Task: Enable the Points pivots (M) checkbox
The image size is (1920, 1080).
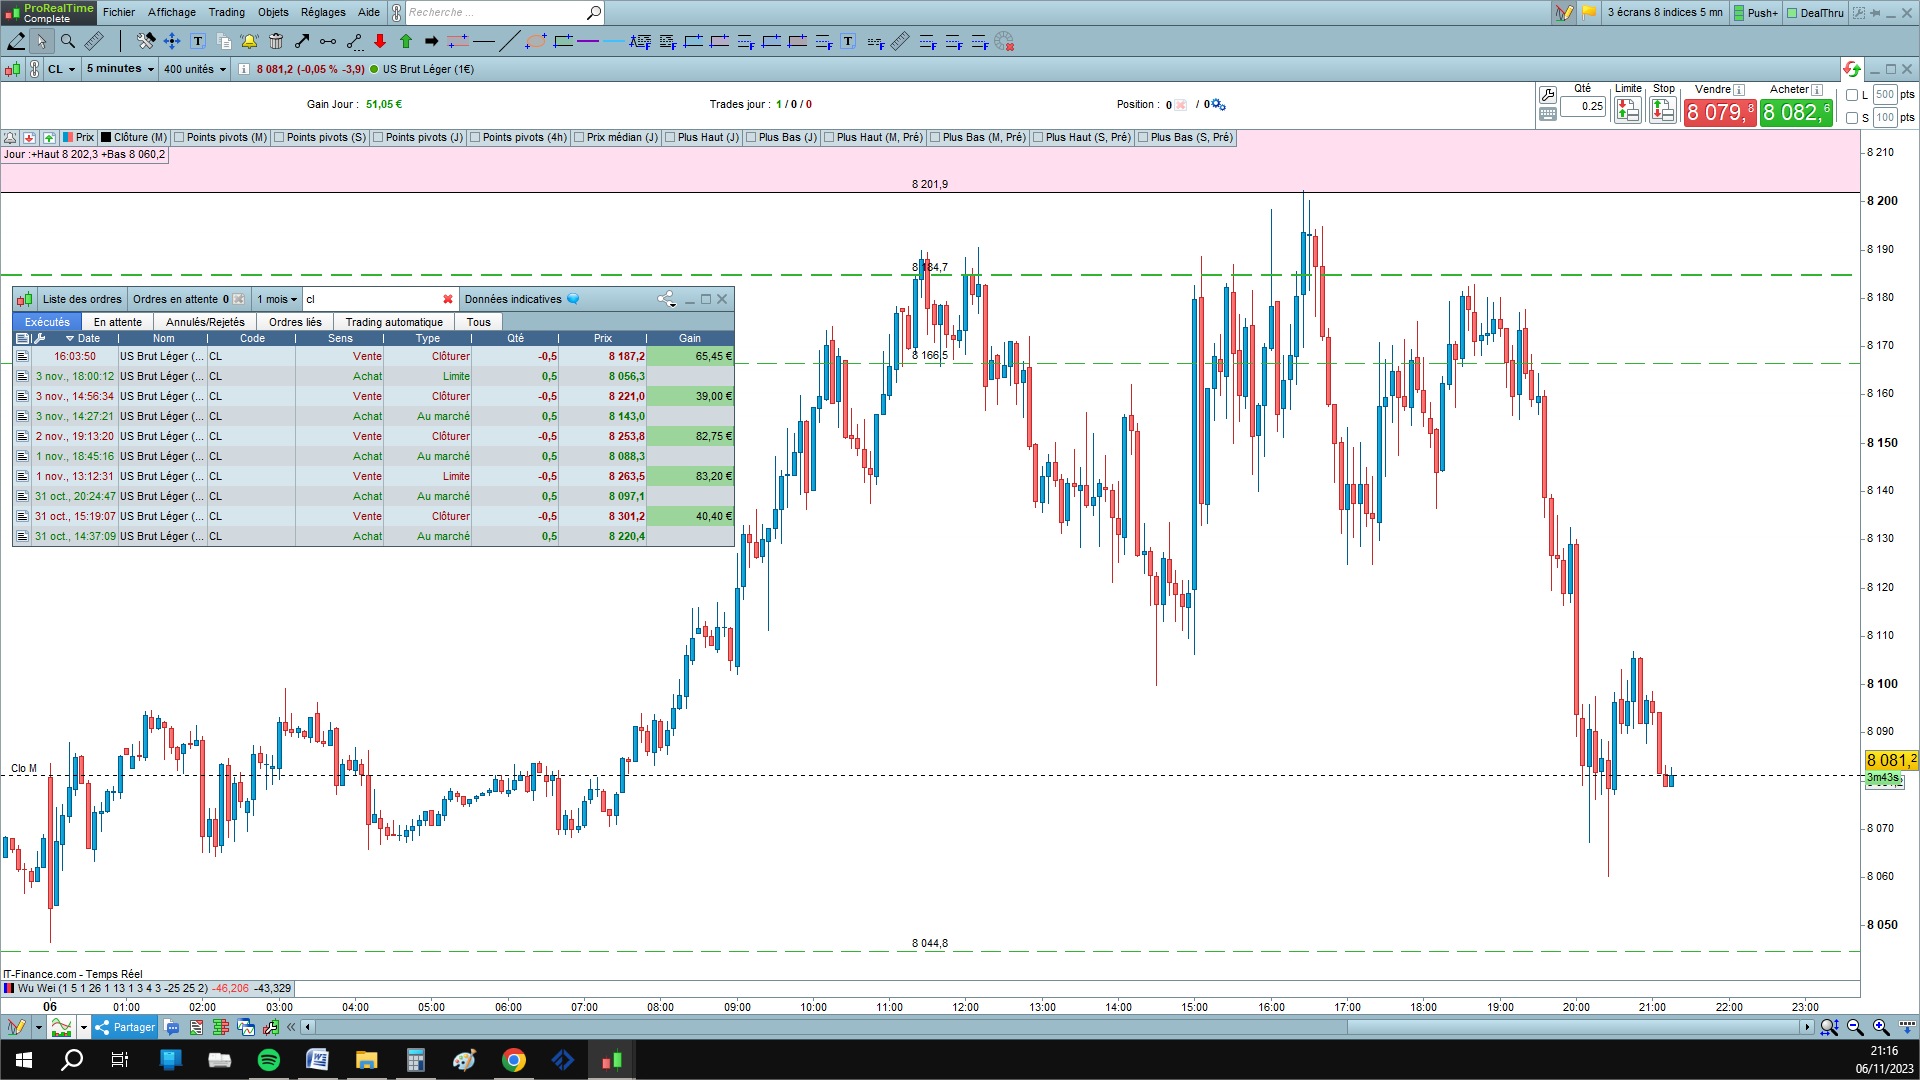Action: click(x=180, y=138)
